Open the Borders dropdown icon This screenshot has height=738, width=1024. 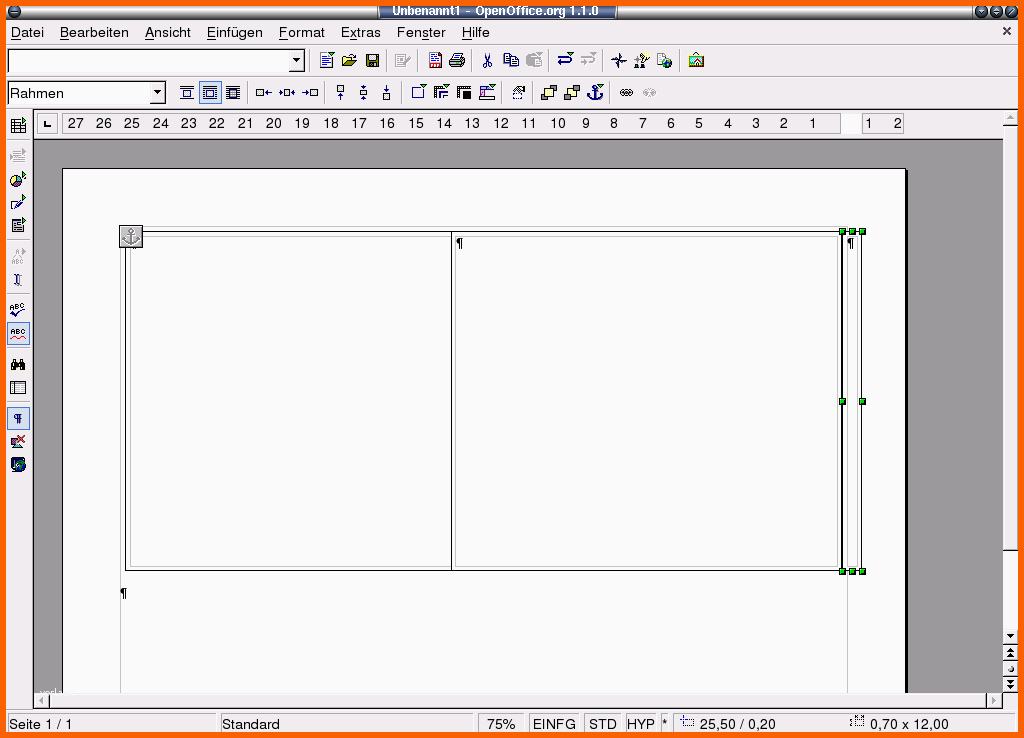418,93
